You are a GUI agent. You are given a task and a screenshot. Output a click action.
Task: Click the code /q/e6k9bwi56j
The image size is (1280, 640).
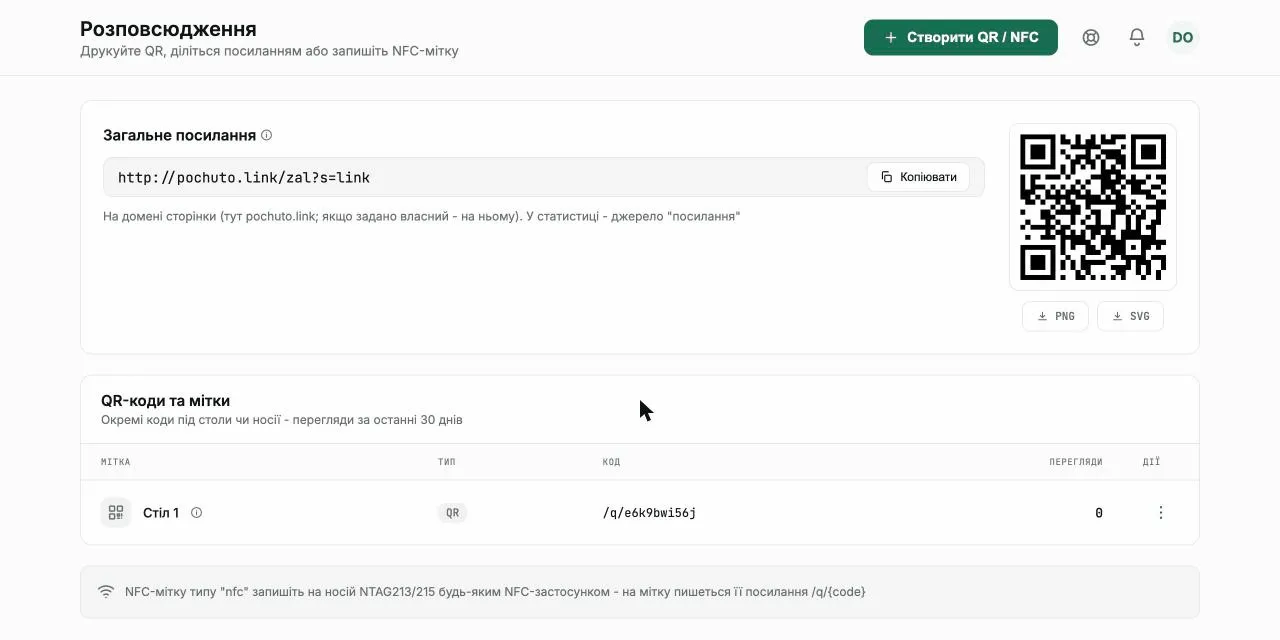(x=649, y=513)
